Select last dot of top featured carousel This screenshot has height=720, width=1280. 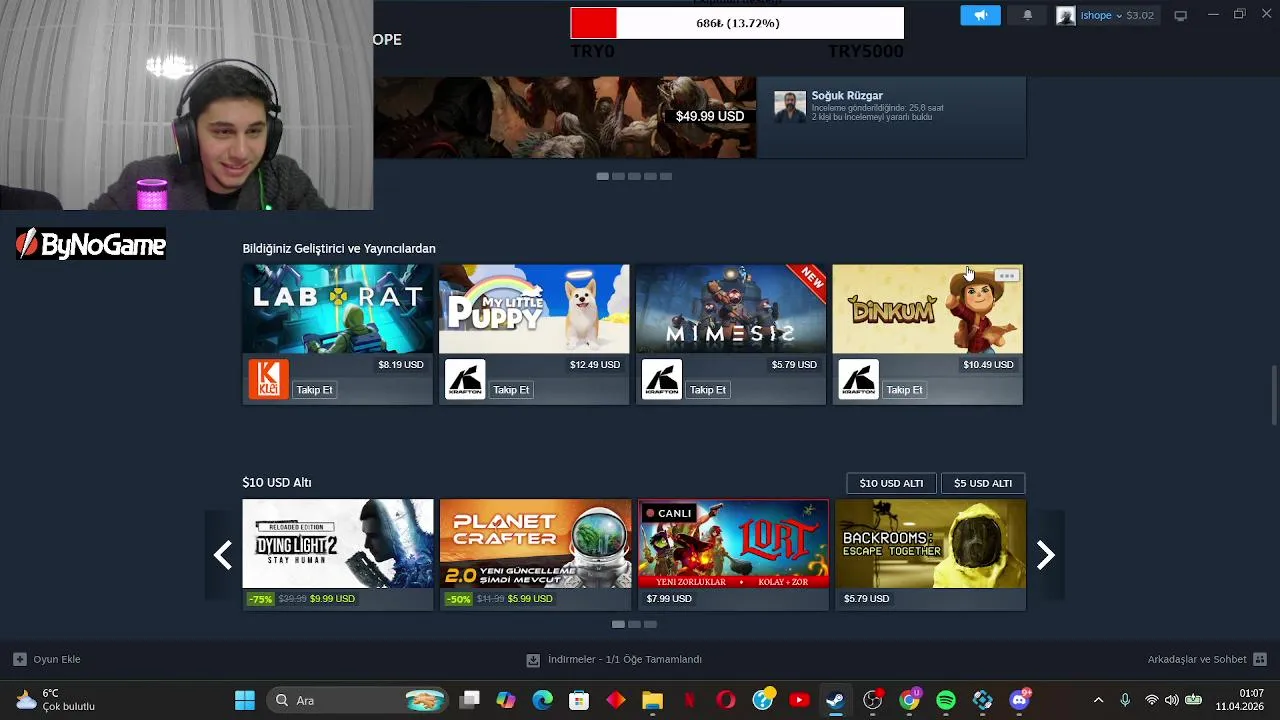coord(666,176)
